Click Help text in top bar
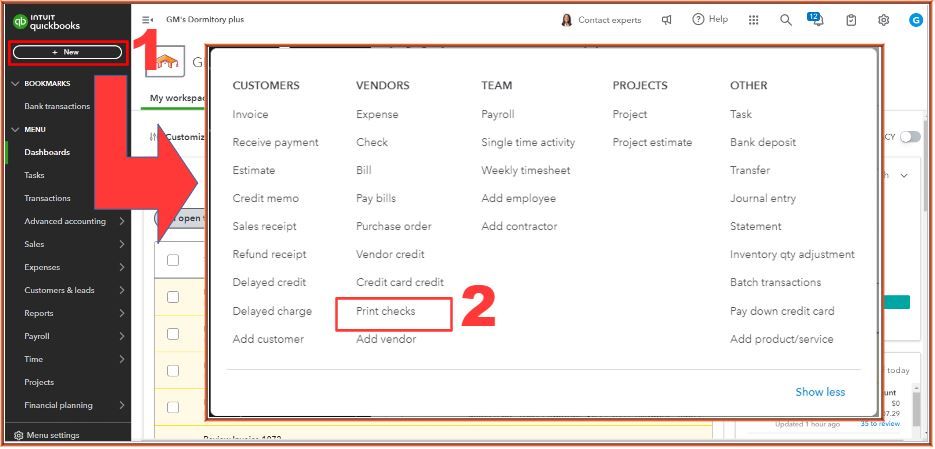Screen dimensions: 935x449 pos(719,20)
